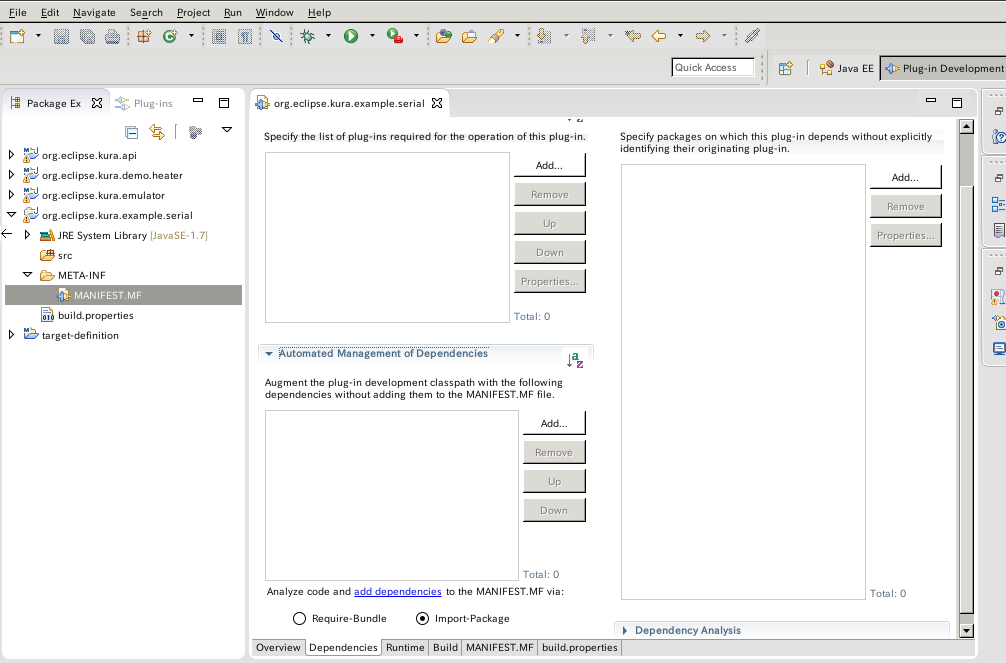
Task: Open the Run configurations dropdown arrow
Action: click(372, 36)
